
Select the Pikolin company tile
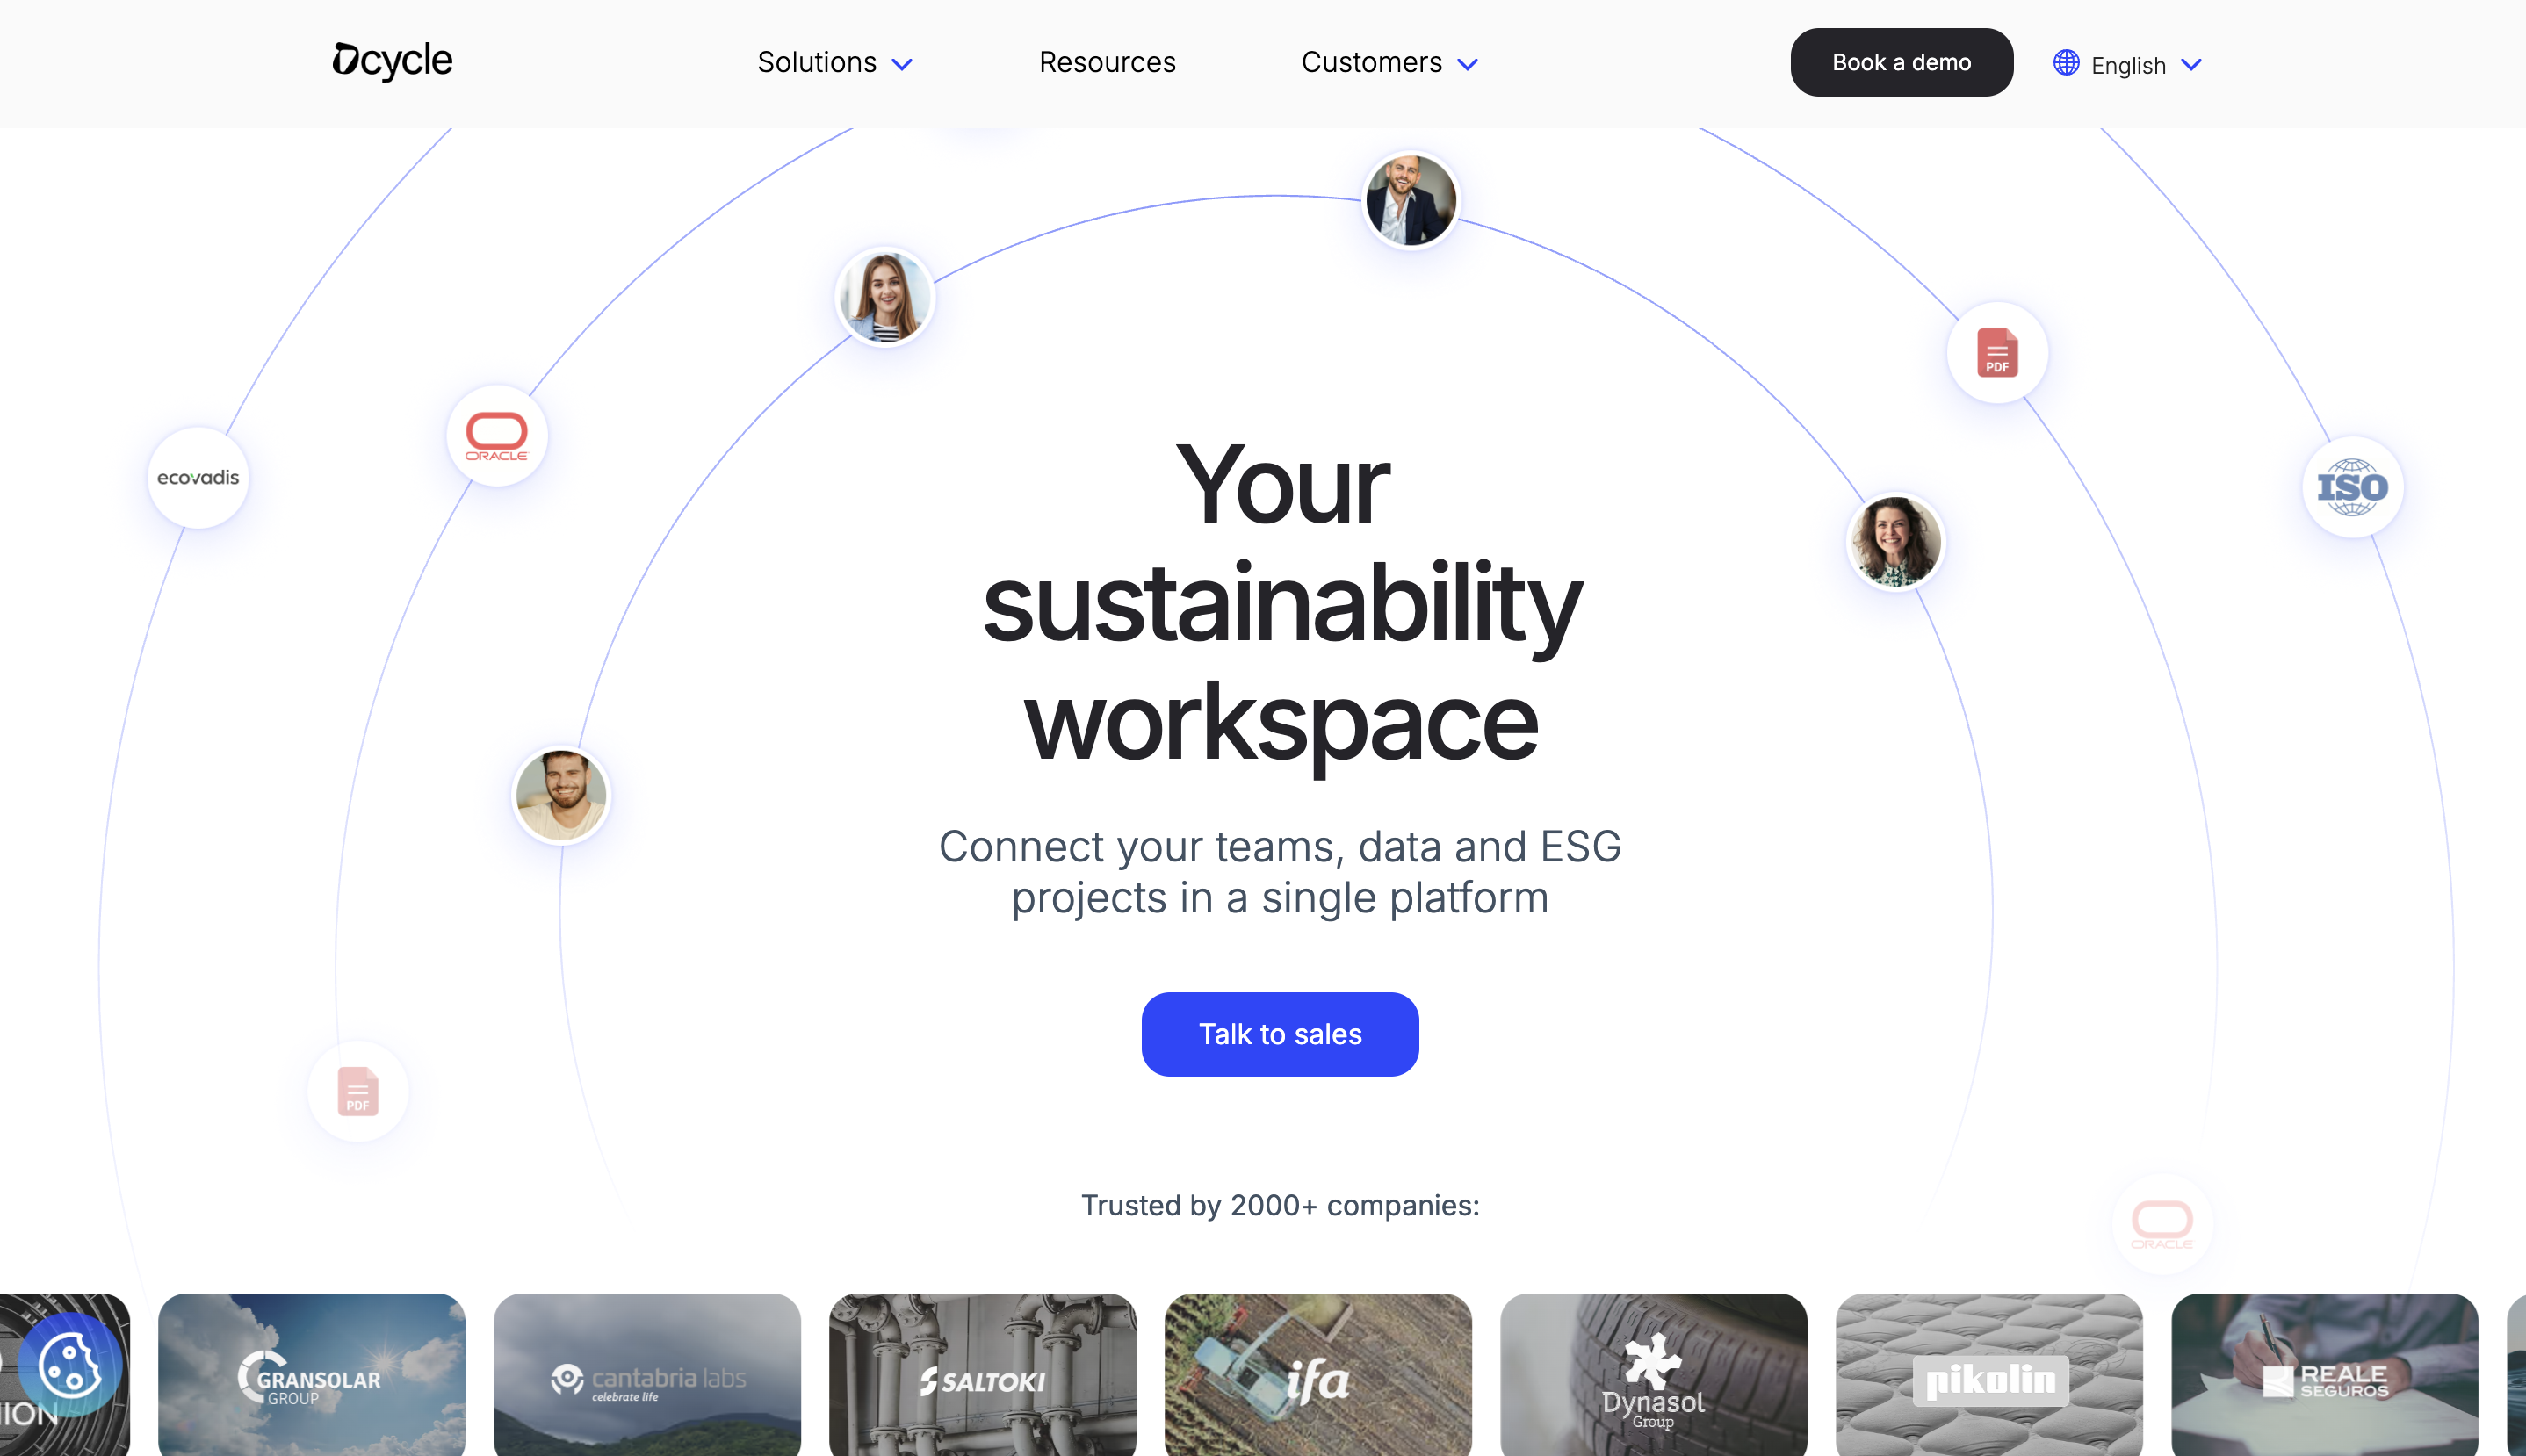tap(1988, 1380)
